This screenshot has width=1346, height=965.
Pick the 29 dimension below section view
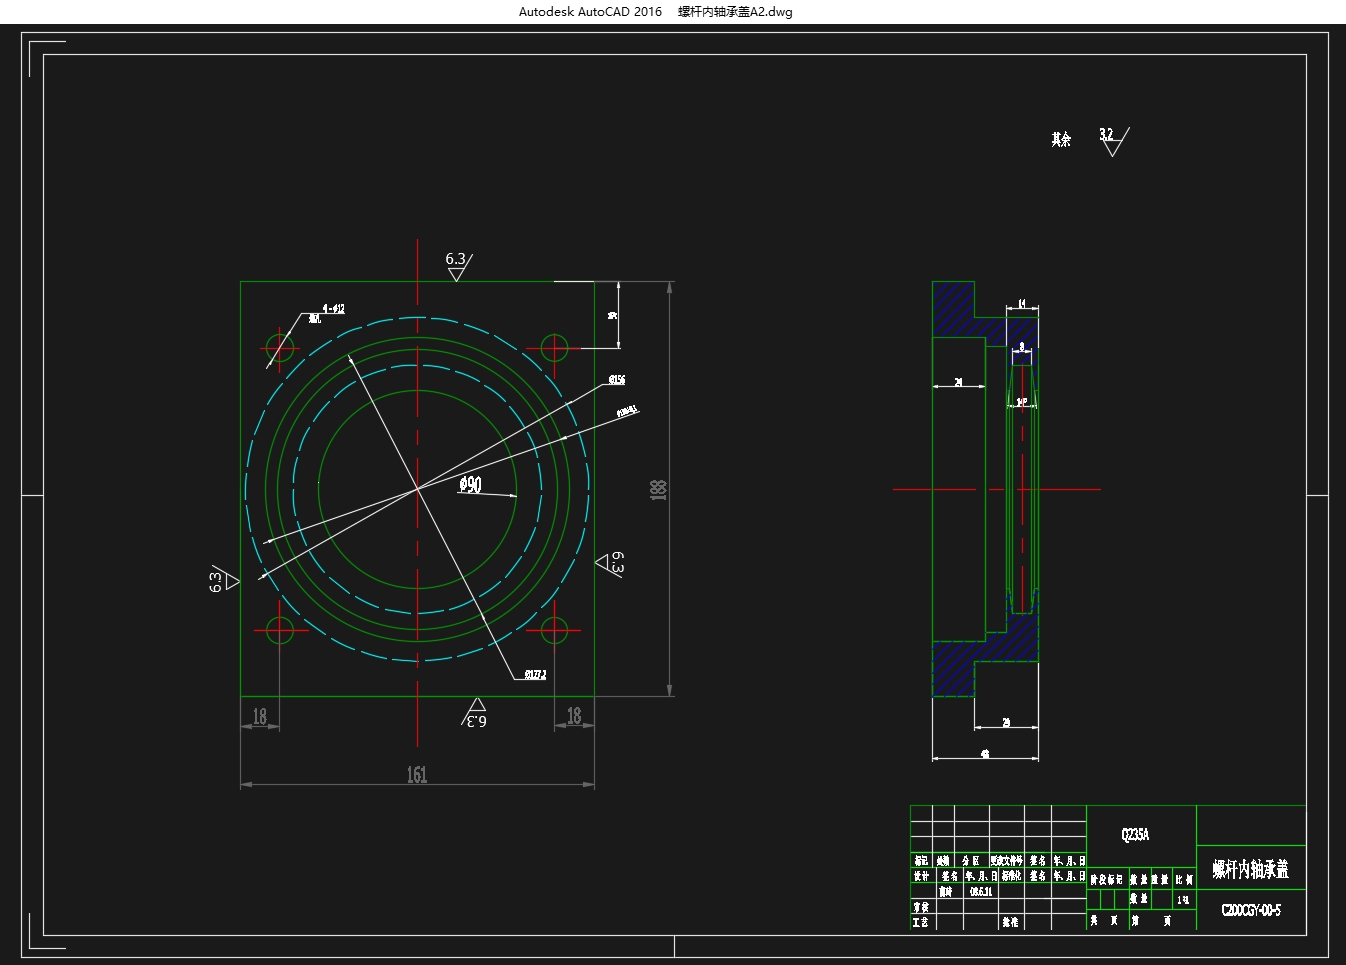(x=1006, y=722)
